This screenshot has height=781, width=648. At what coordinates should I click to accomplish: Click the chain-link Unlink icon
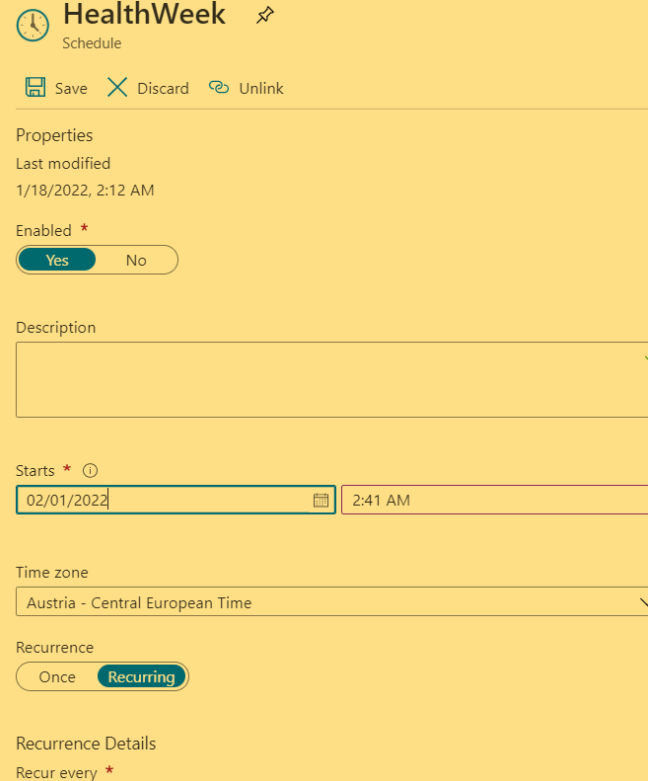[x=218, y=88]
